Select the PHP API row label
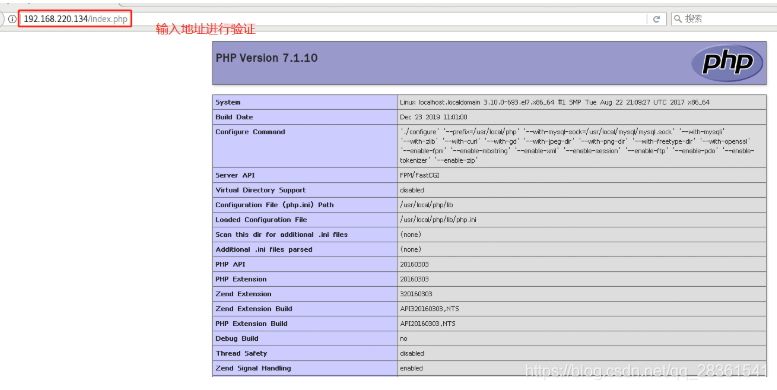Screen dimensions: 777x390 pos(230,264)
